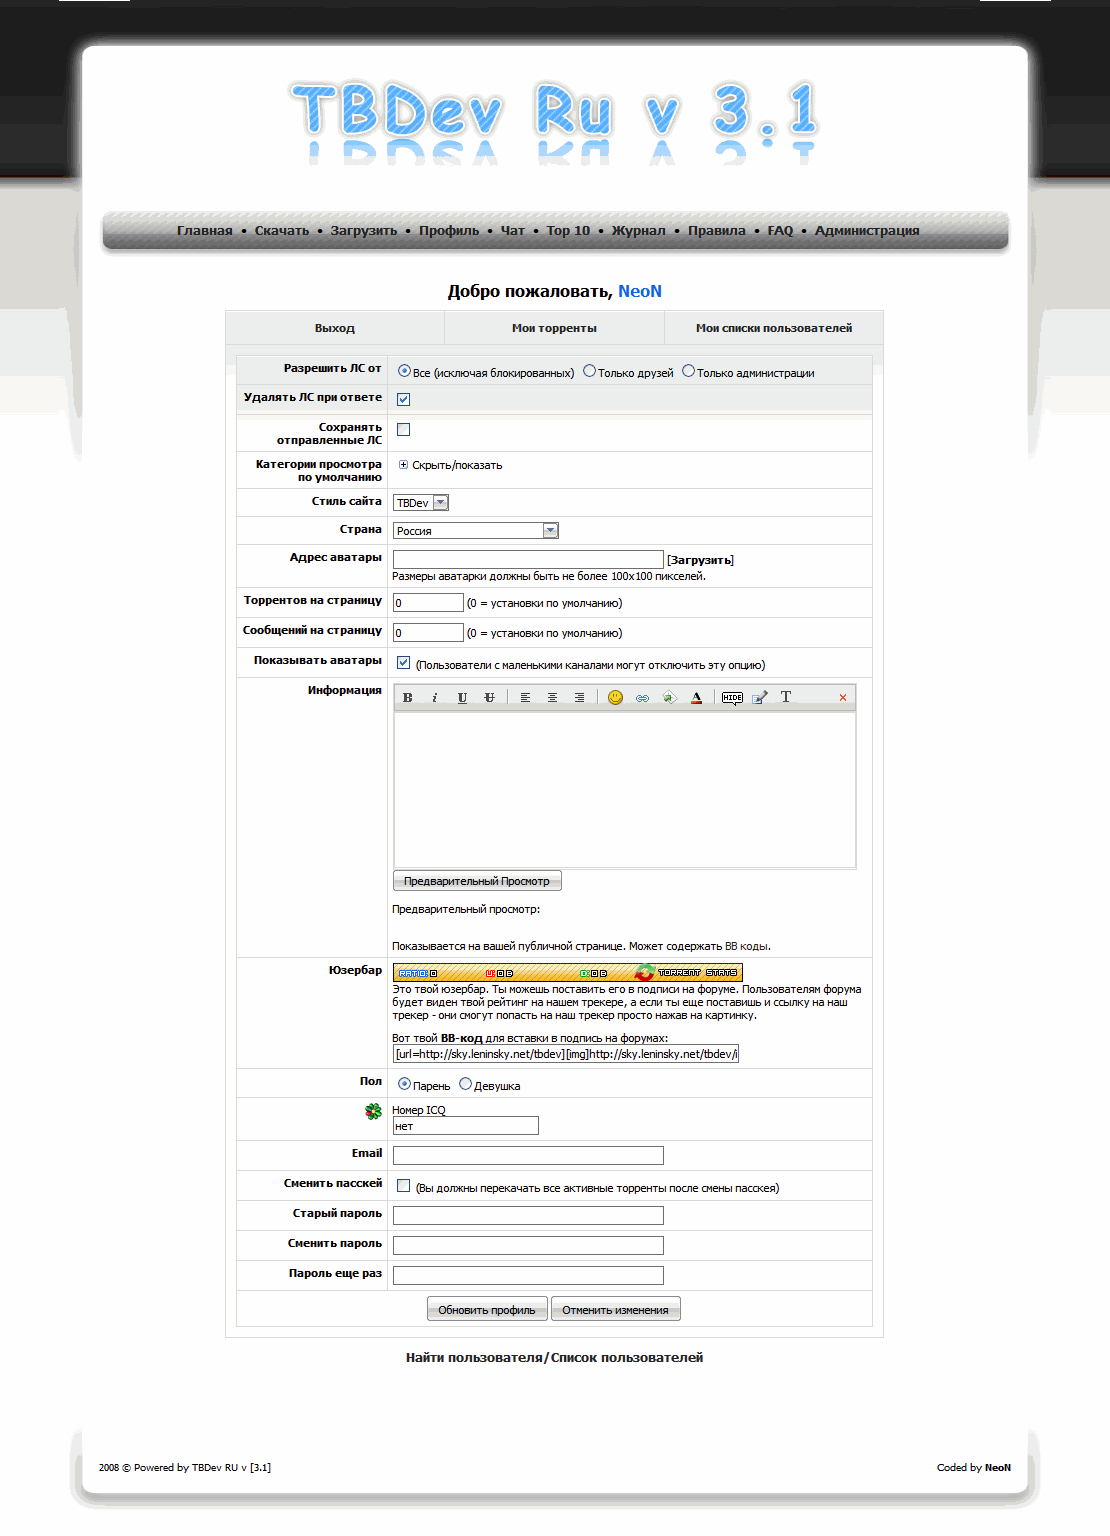
Task: Click the userbar torrent stats image
Action: pyautogui.click(x=567, y=972)
